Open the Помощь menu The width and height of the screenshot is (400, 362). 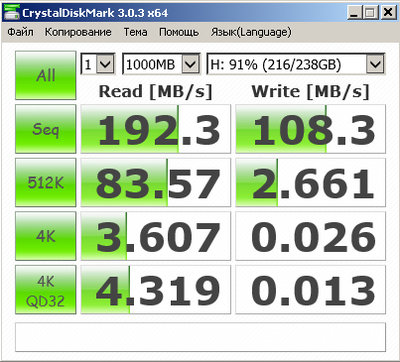pos(179,32)
